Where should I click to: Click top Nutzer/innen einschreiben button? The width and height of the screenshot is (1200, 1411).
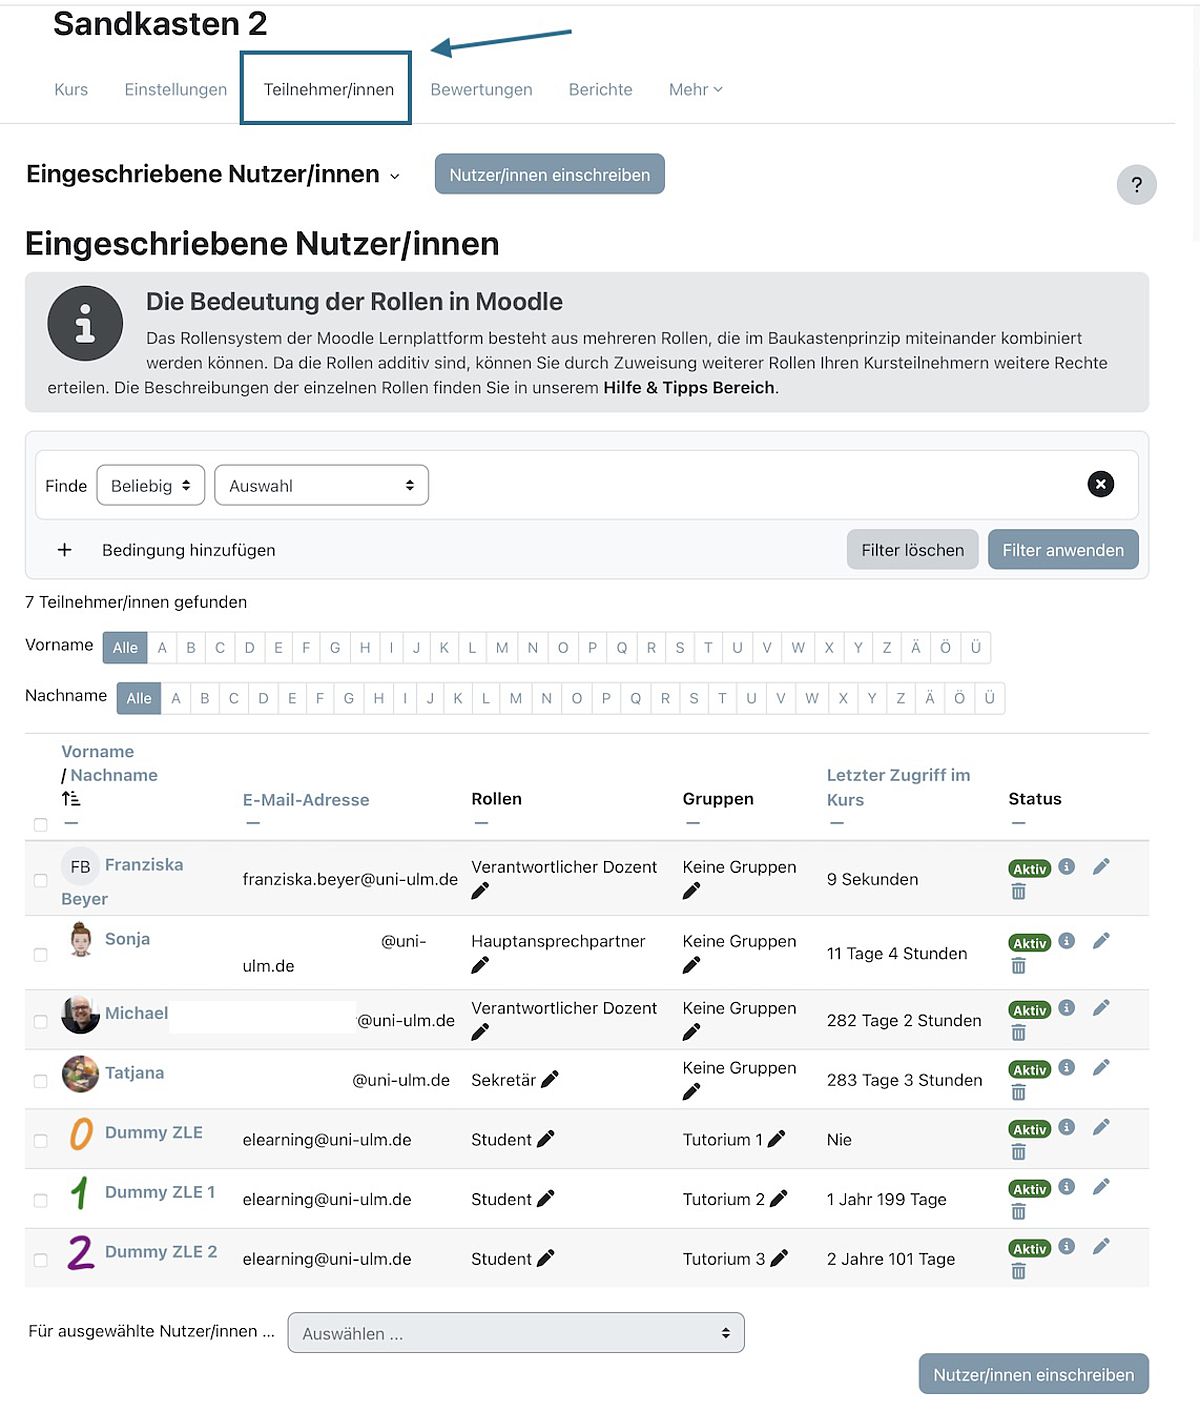click(550, 174)
